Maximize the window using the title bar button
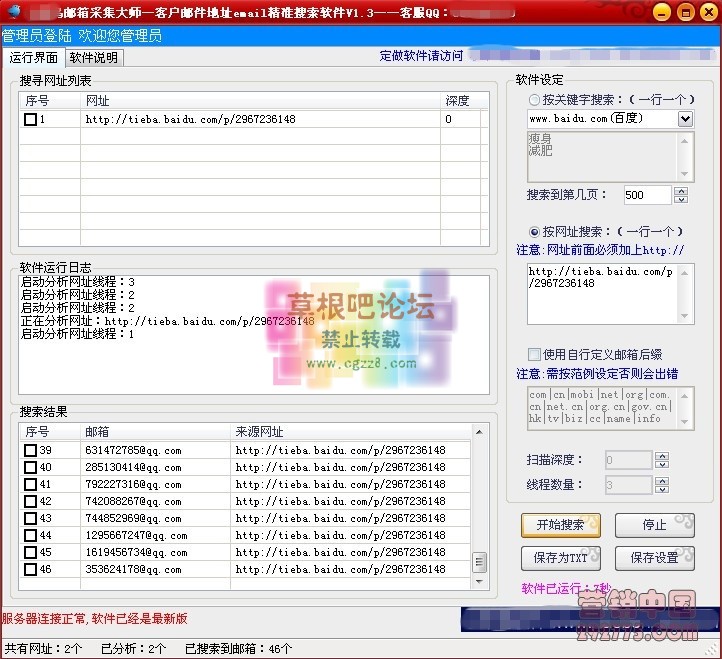Image resolution: width=722 pixels, height=659 pixels. [x=684, y=13]
